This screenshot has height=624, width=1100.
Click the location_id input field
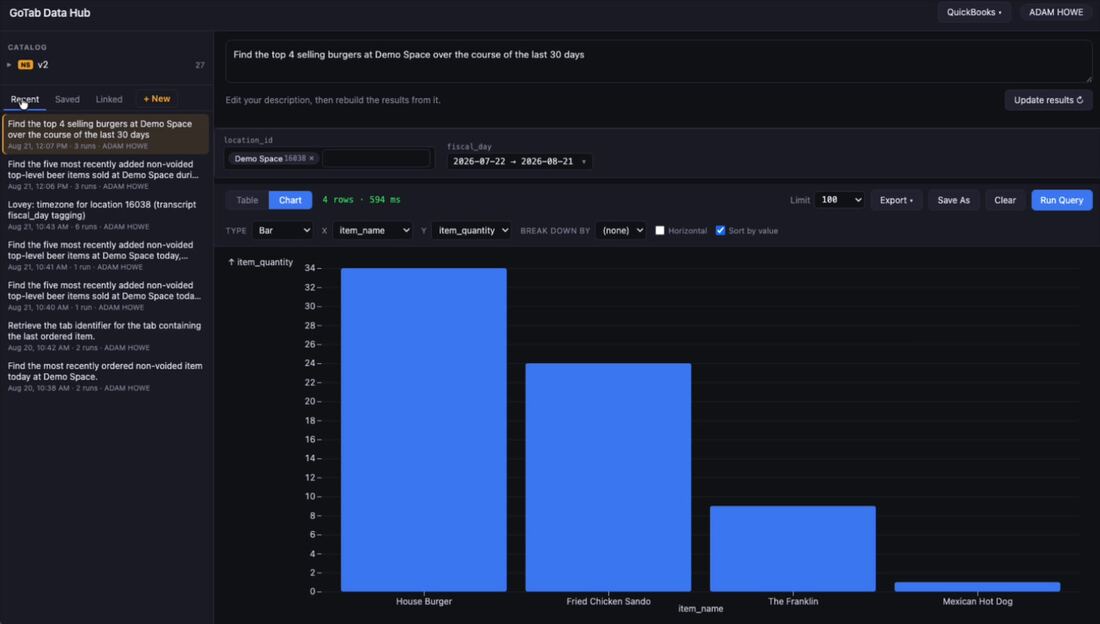coord(375,159)
